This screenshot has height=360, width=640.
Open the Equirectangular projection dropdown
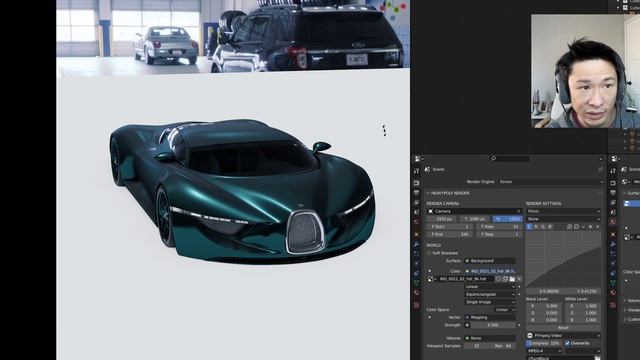(490, 294)
